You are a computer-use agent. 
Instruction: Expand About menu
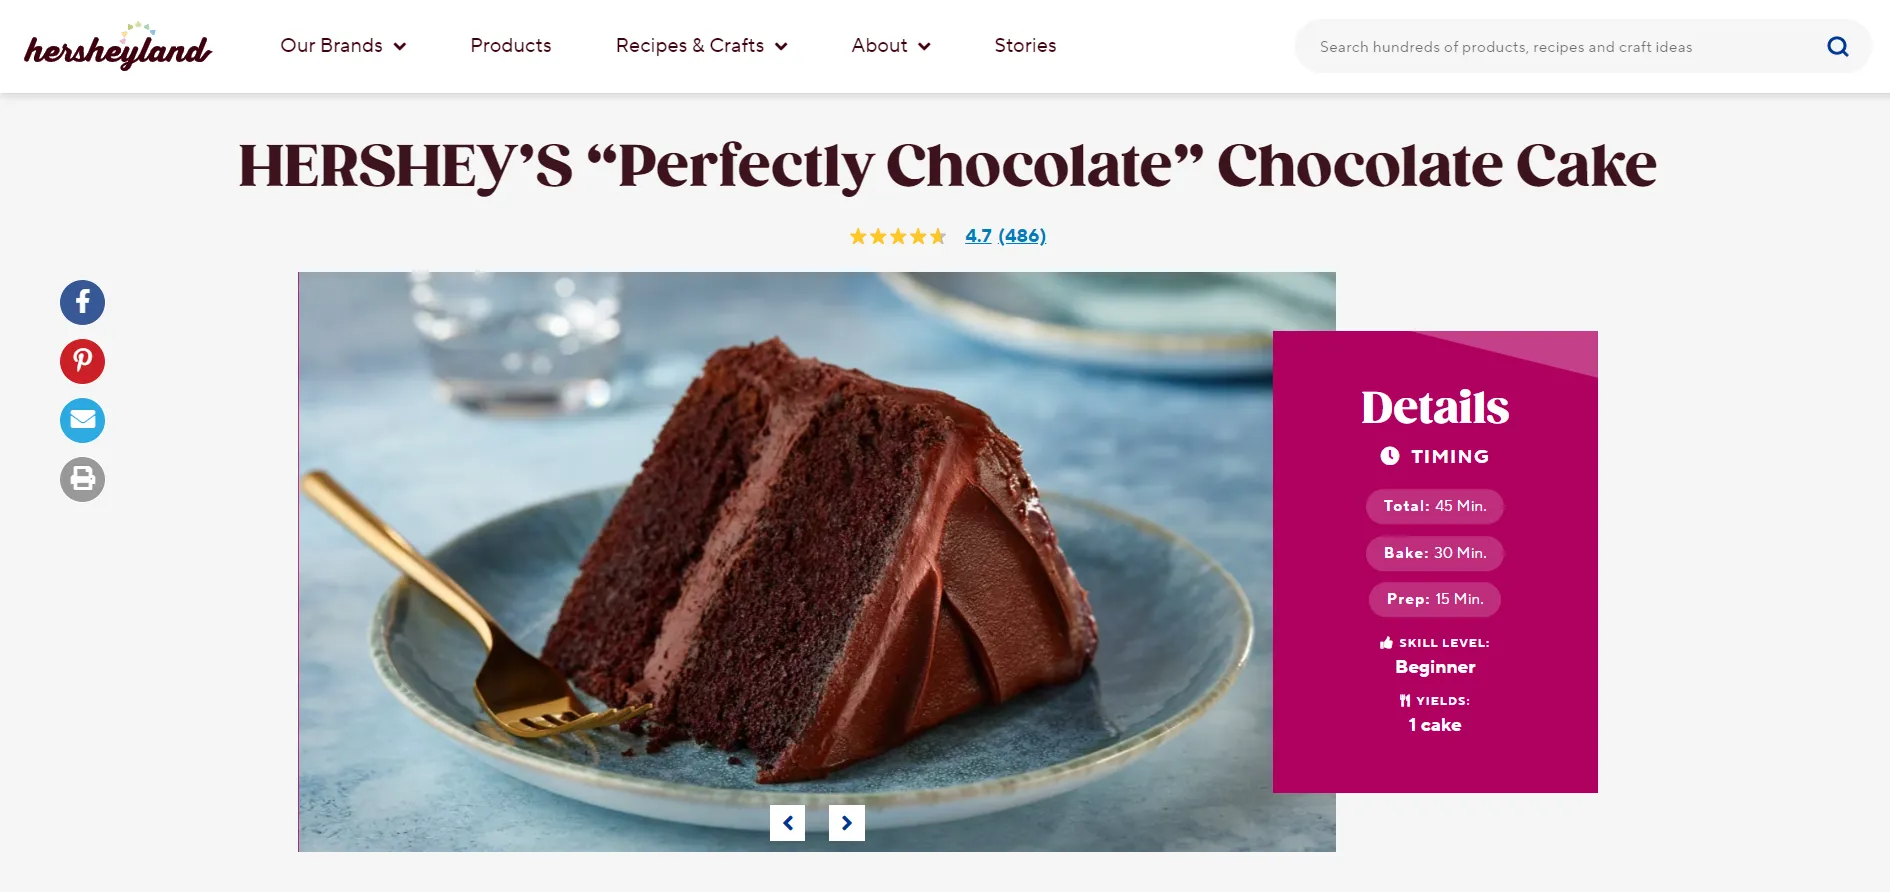(891, 46)
